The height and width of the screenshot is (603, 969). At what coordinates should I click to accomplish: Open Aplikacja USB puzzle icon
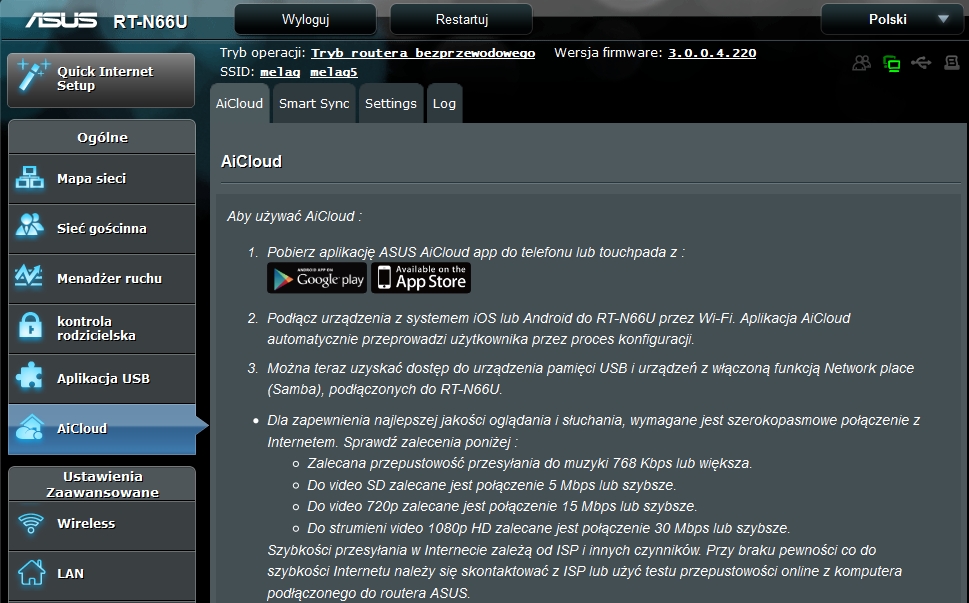[x=30, y=377]
